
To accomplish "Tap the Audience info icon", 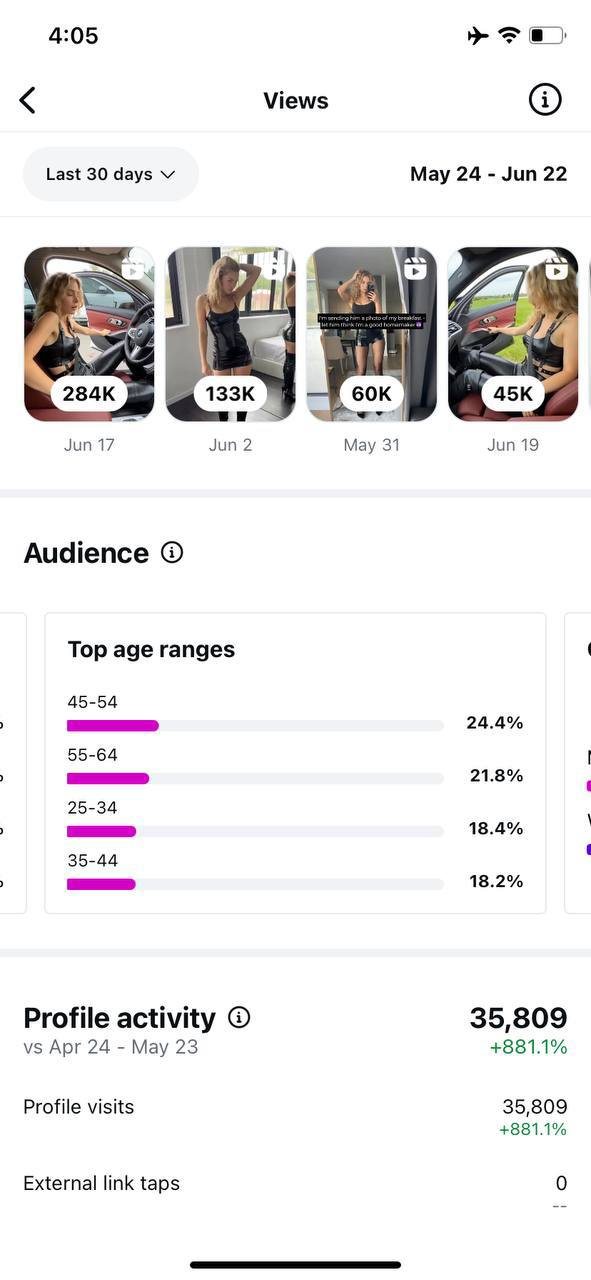I will pyautogui.click(x=172, y=552).
